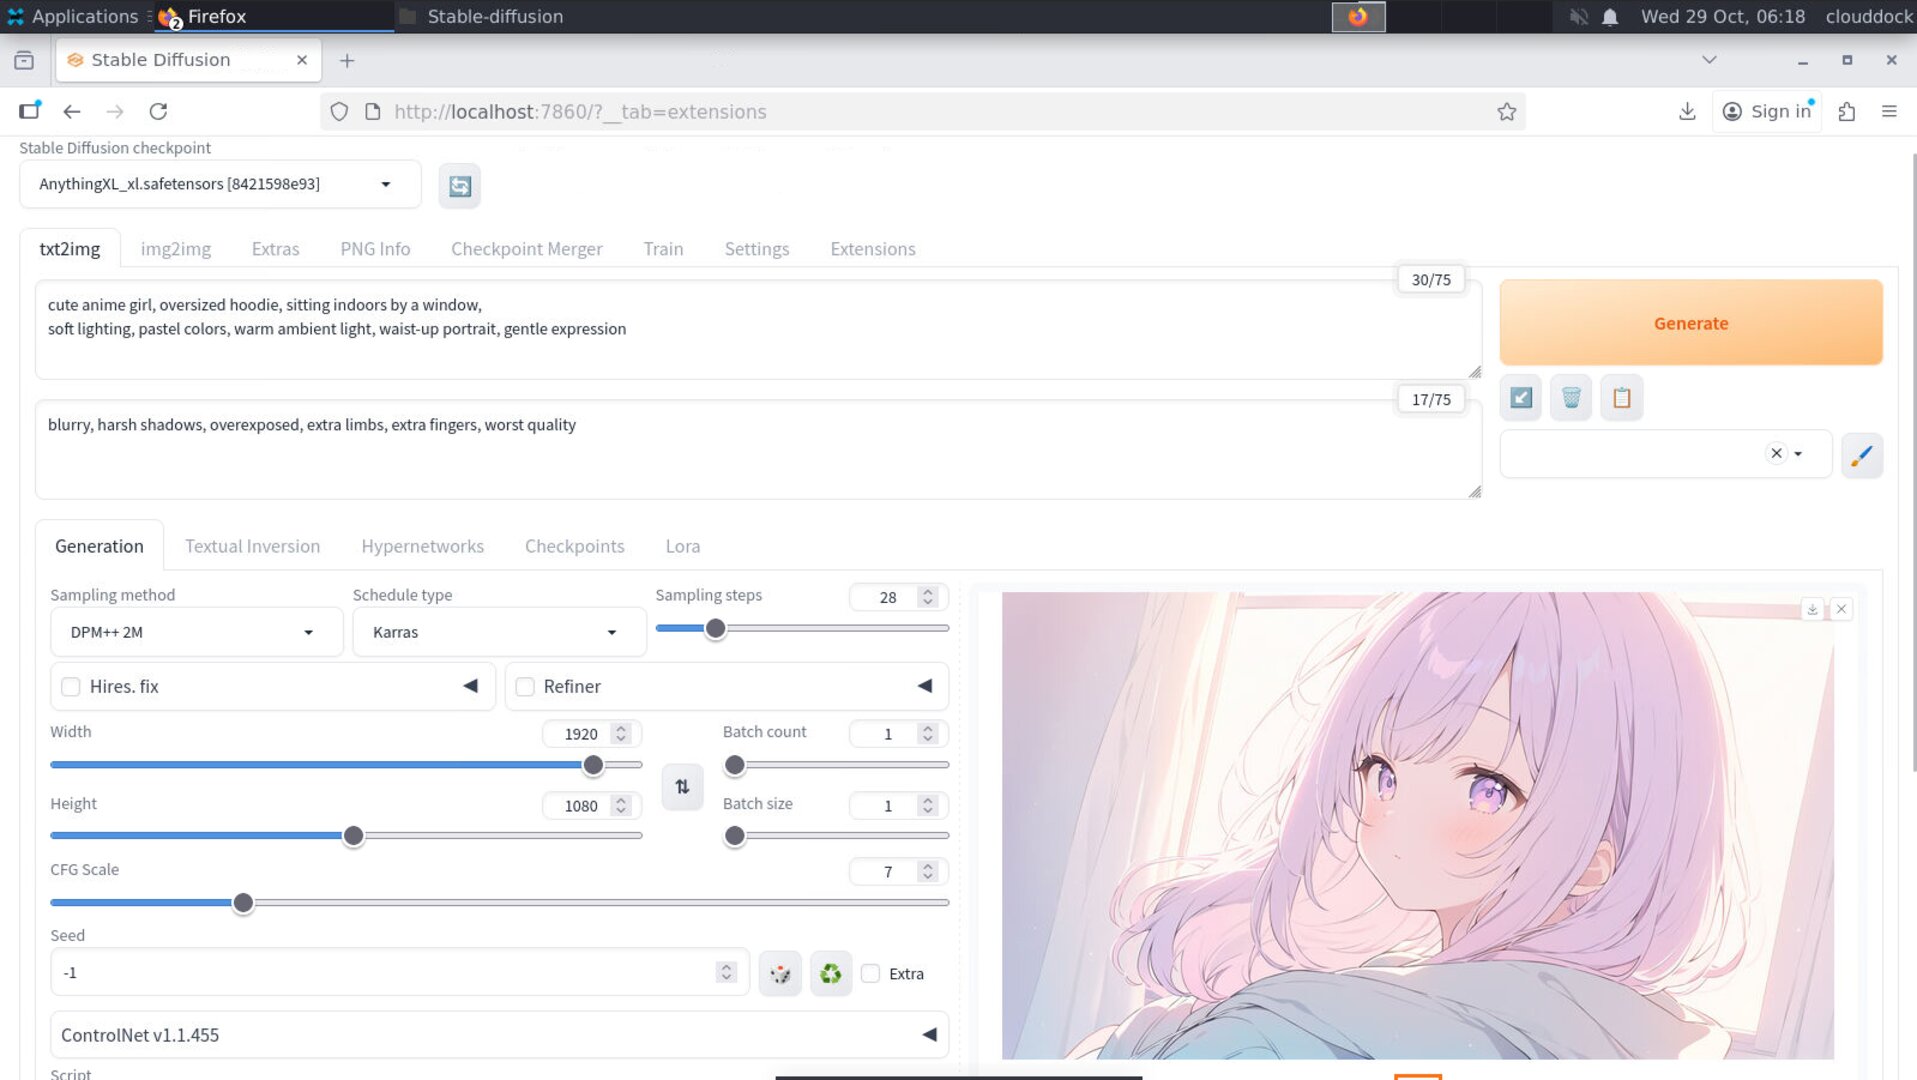Clear prompt using the trash icon
1917x1080 pixels.
(x=1570, y=398)
